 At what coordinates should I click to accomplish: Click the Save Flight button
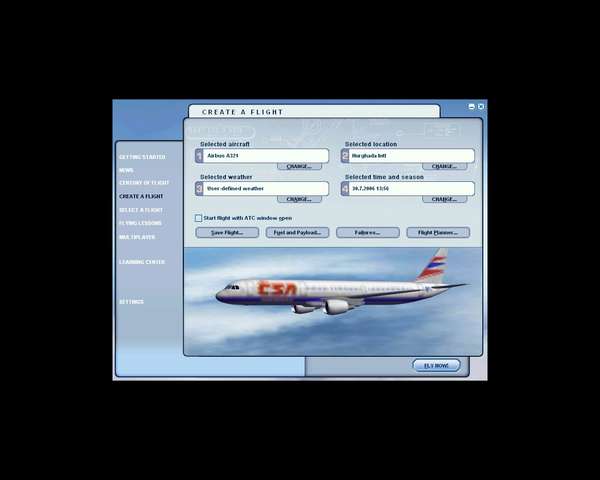[227, 233]
